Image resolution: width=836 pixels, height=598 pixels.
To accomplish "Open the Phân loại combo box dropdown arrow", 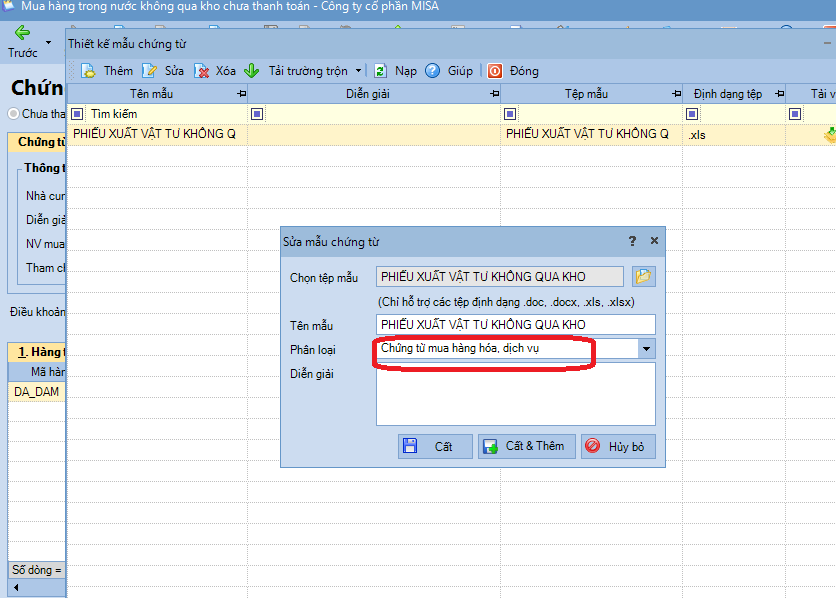I will click(x=646, y=349).
